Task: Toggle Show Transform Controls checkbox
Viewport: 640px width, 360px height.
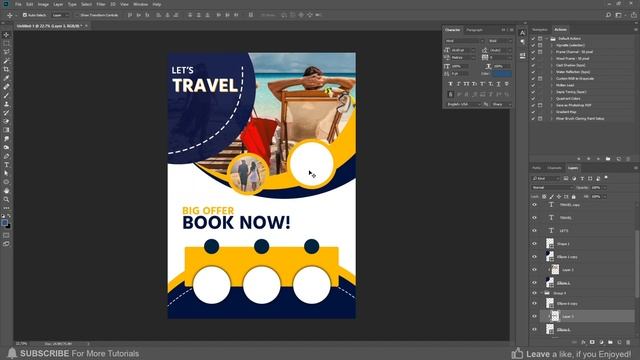Action: pyautogui.click(x=78, y=15)
